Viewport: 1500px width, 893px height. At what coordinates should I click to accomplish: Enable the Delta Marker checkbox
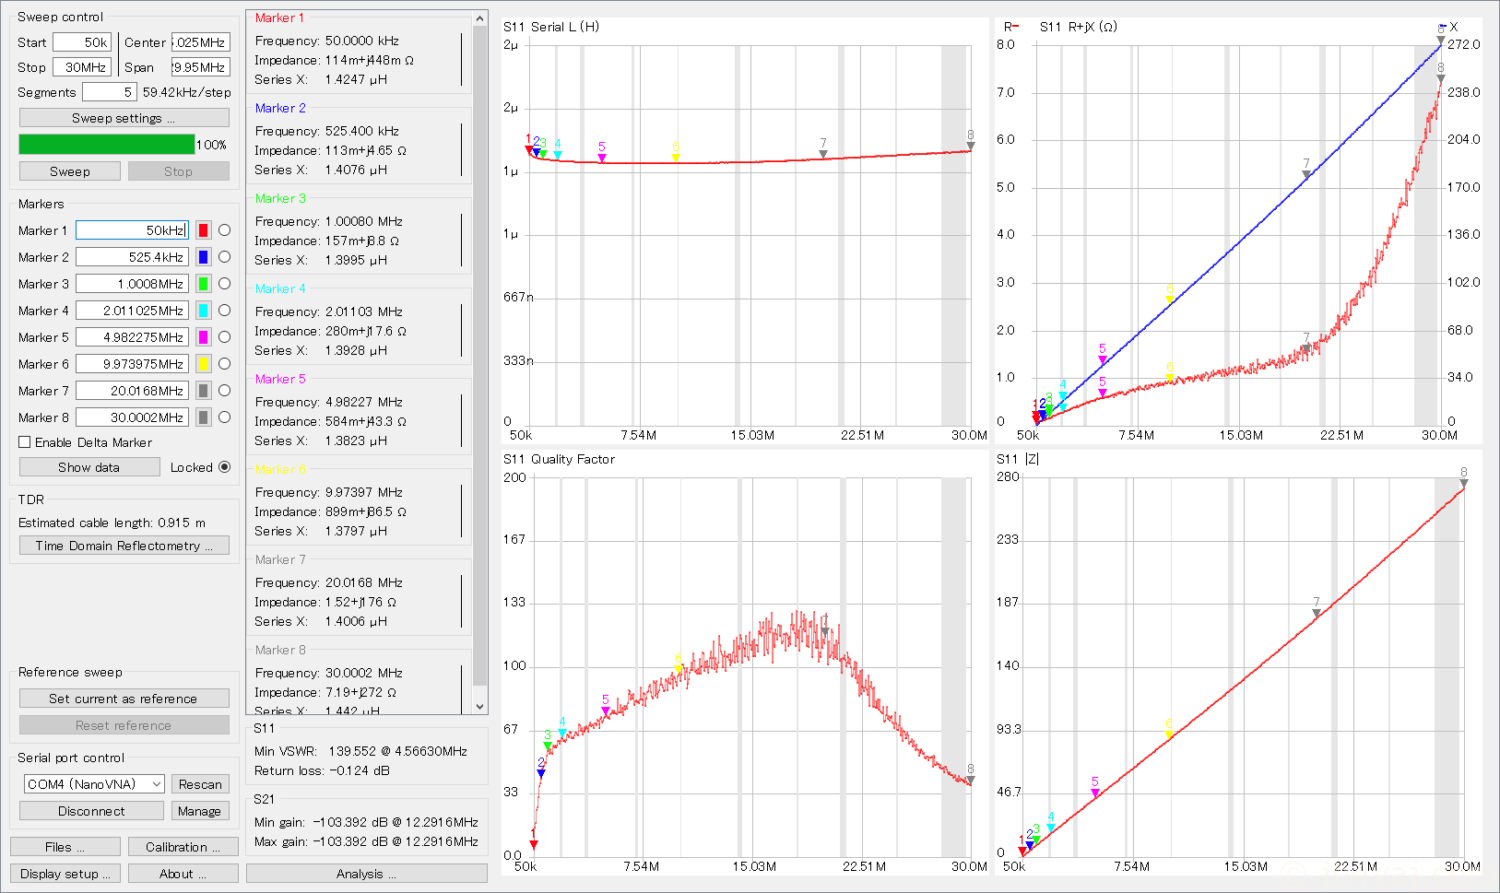[25, 442]
